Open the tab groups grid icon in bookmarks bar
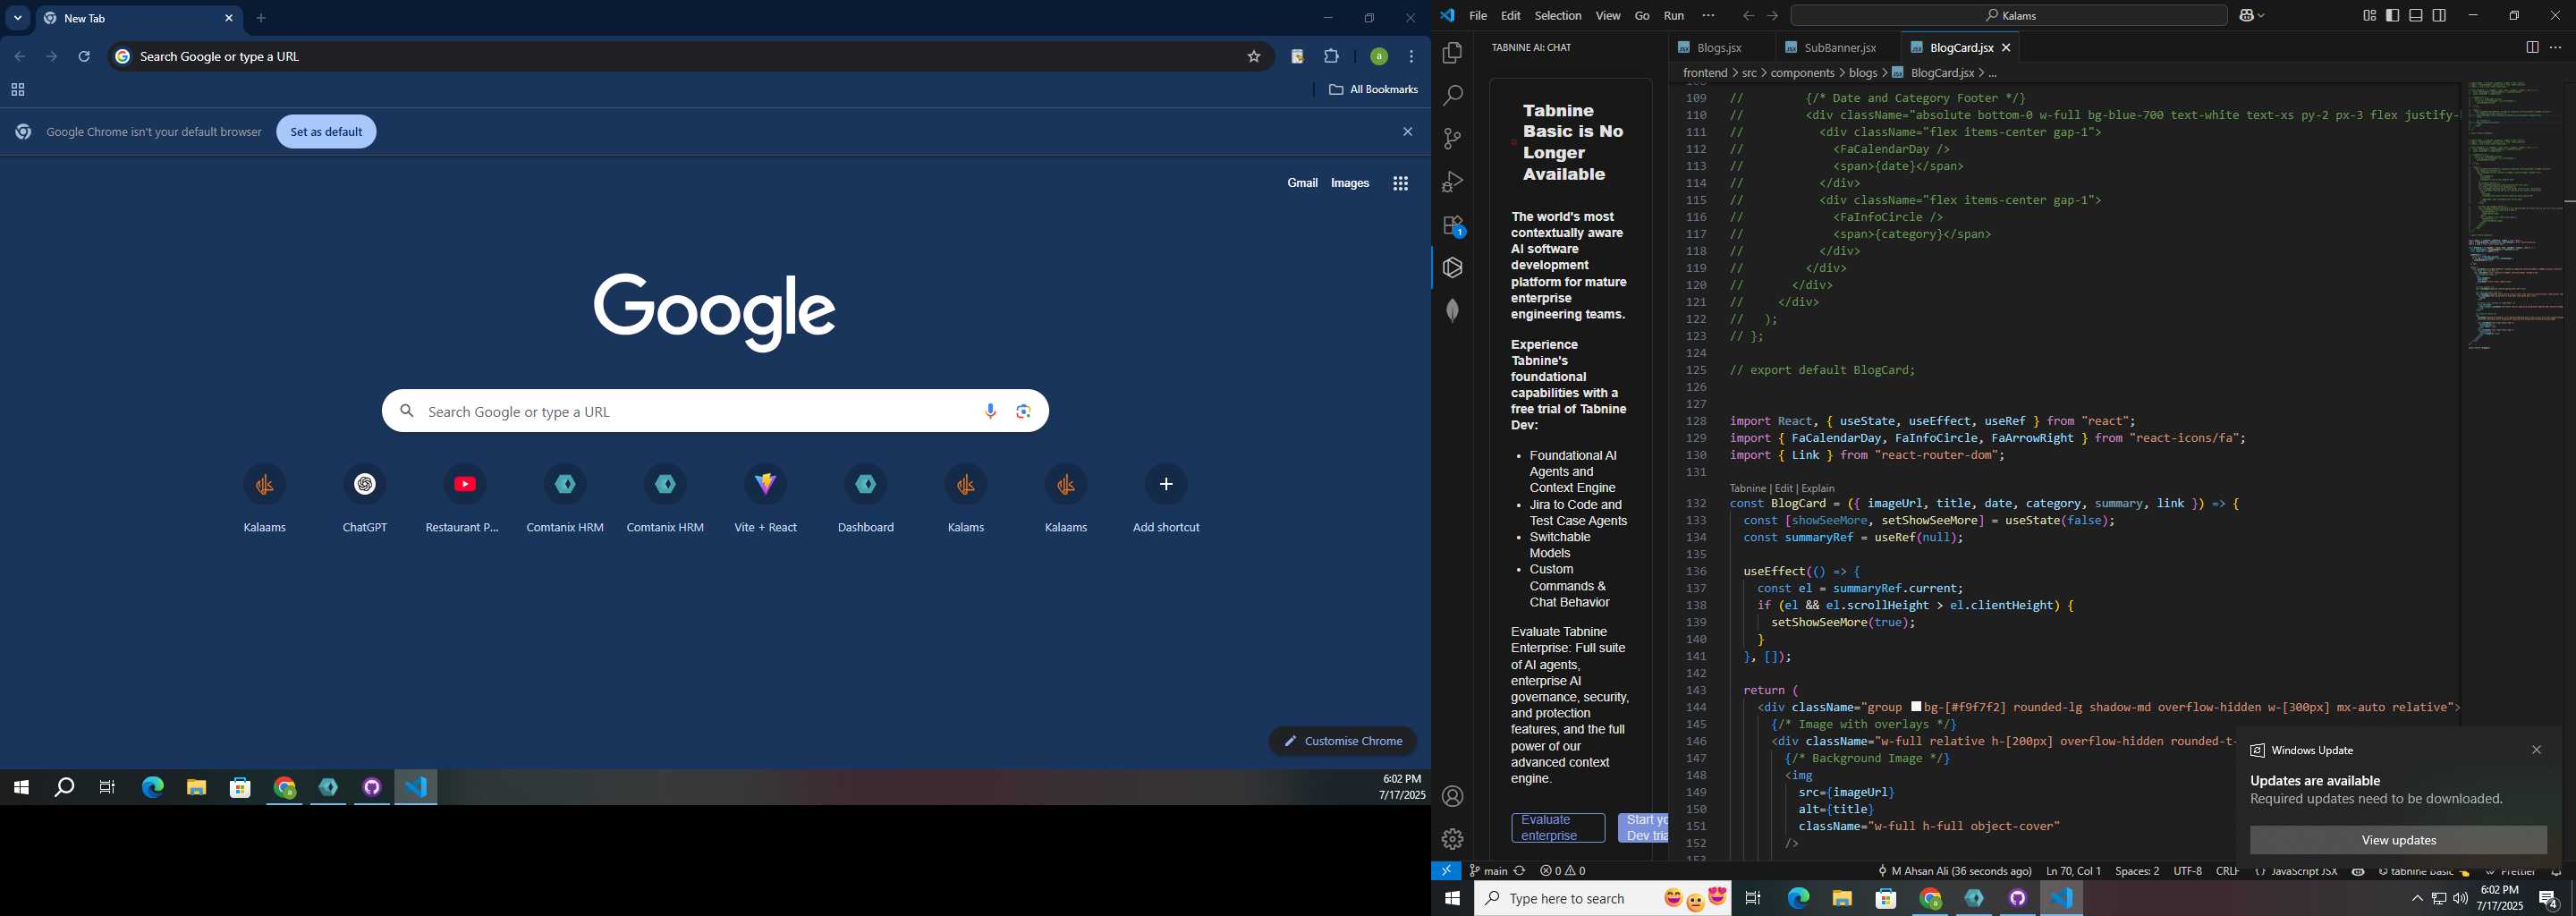 click(x=17, y=90)
